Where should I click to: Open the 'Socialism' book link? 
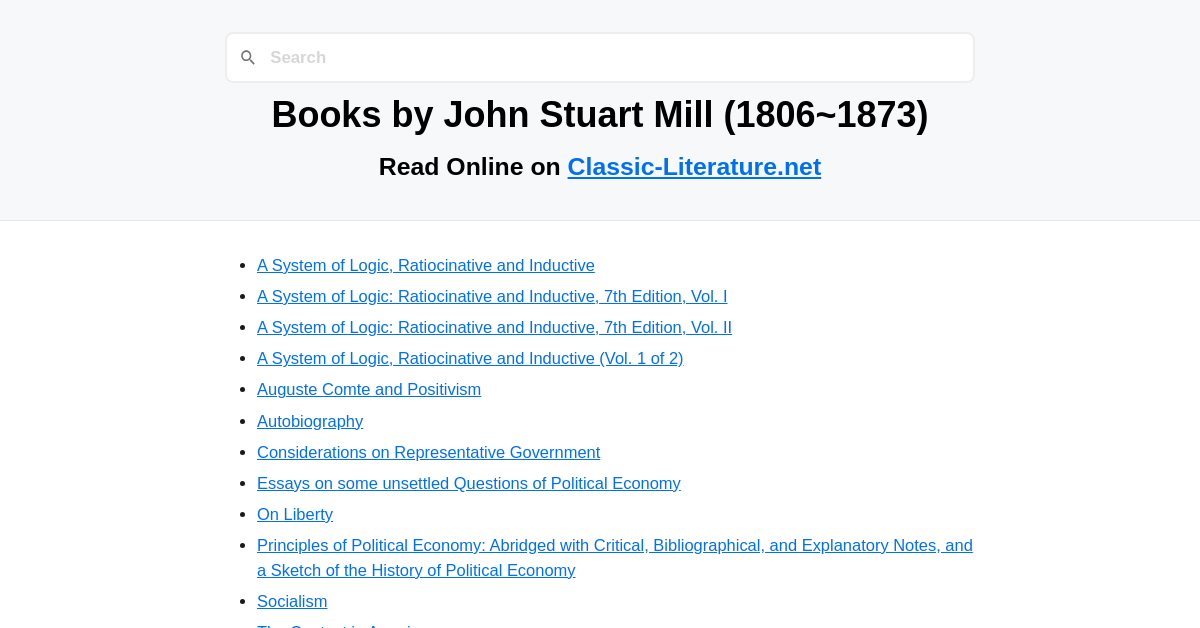(x=292, y=601)
